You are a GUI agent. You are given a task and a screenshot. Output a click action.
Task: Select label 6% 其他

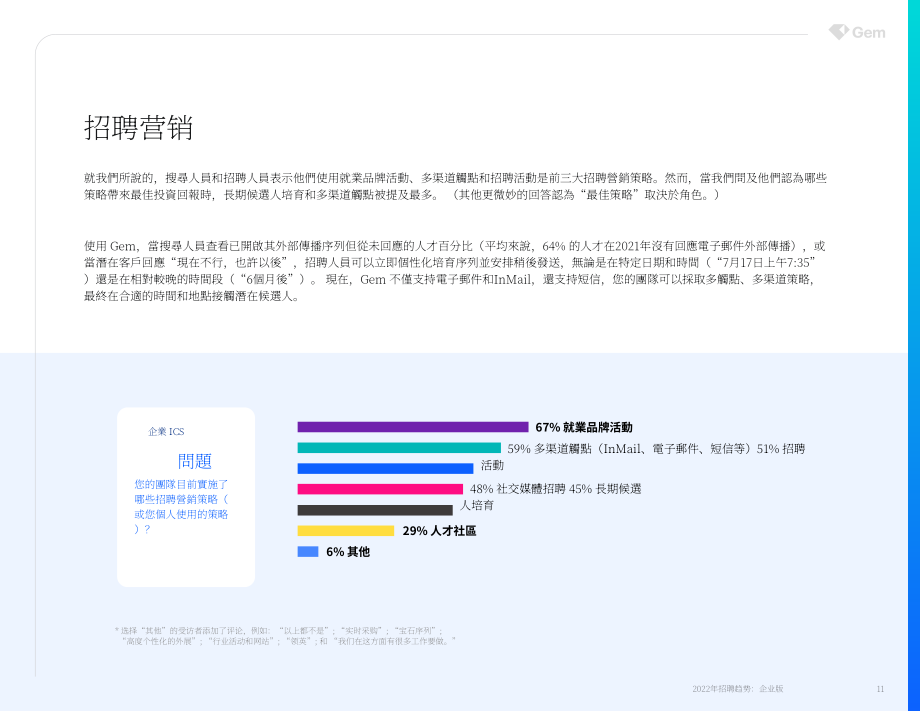coord(348,552)
